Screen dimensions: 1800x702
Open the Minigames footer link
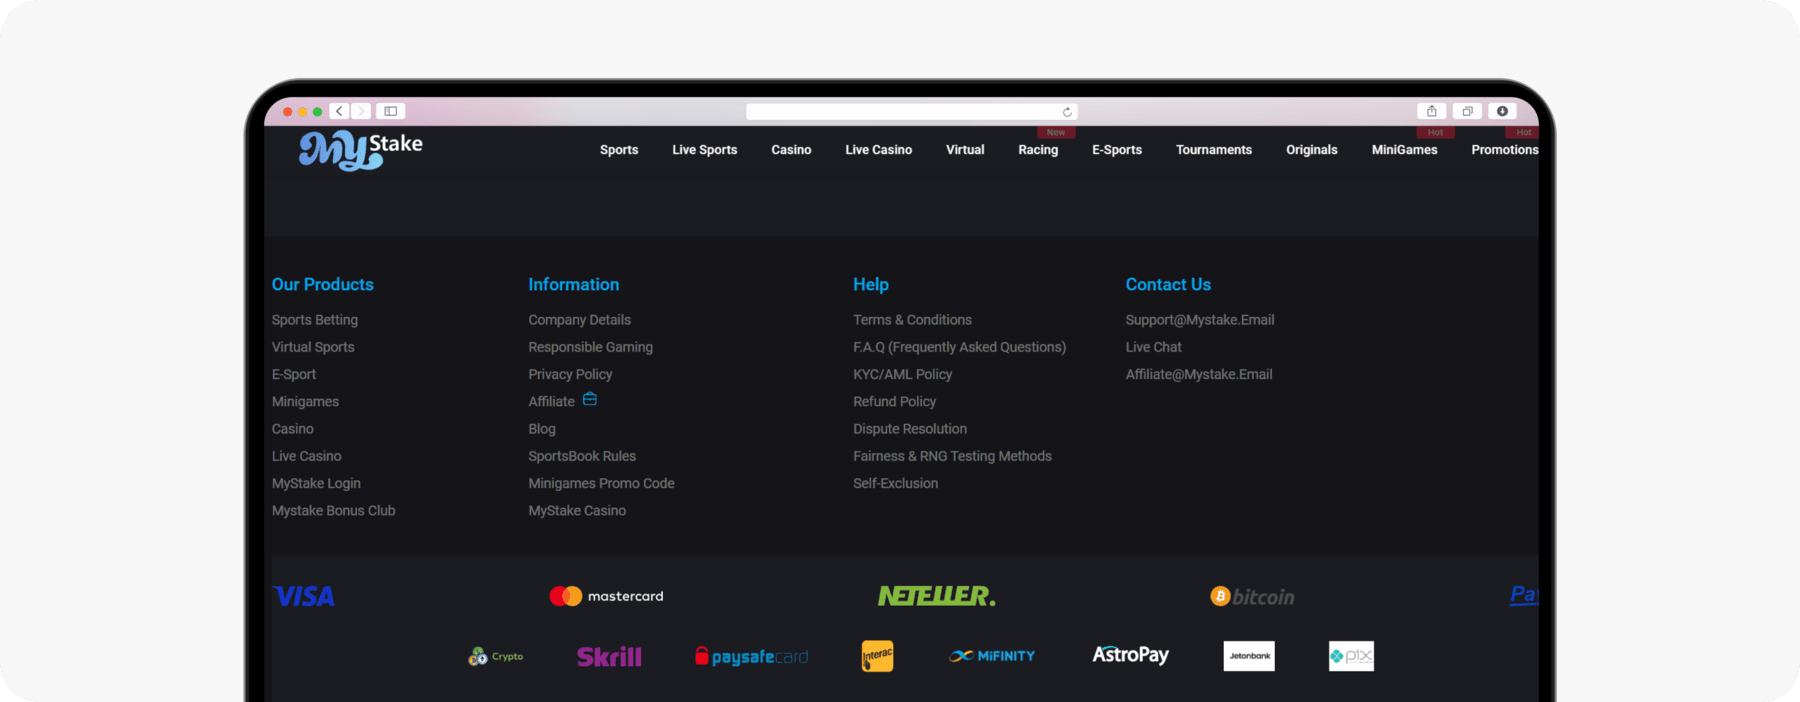(305, 401)
